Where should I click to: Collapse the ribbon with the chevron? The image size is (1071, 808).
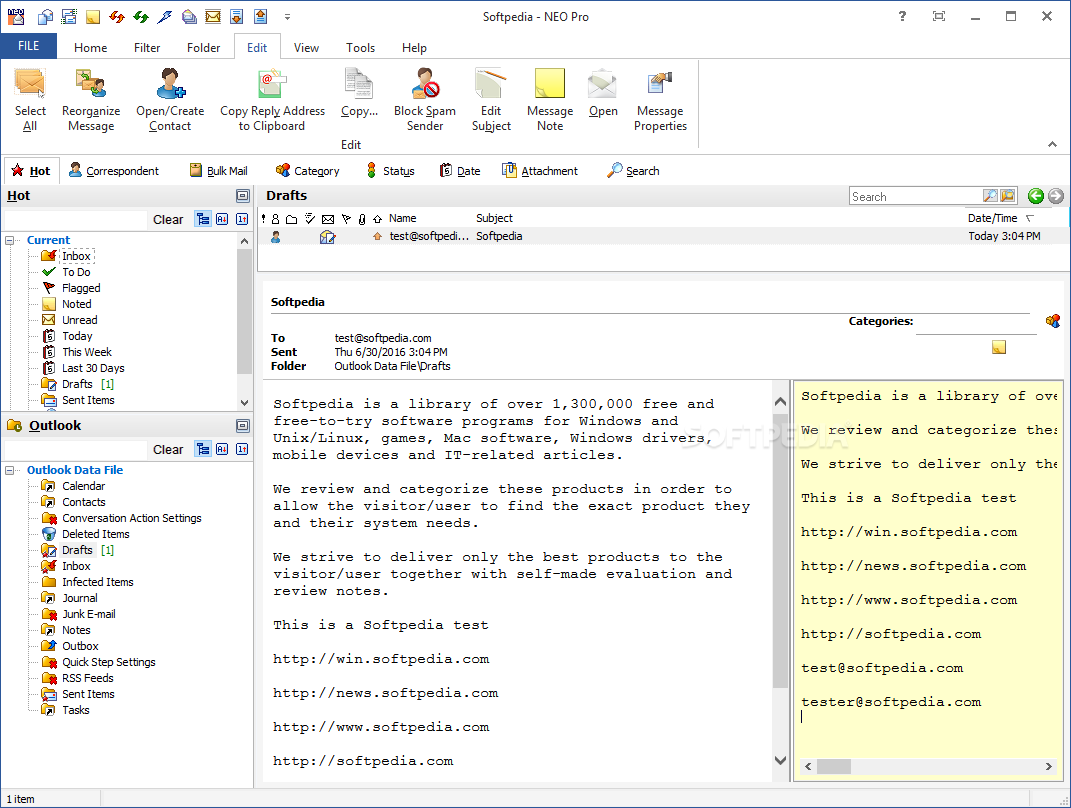(x=1053, y=144)
